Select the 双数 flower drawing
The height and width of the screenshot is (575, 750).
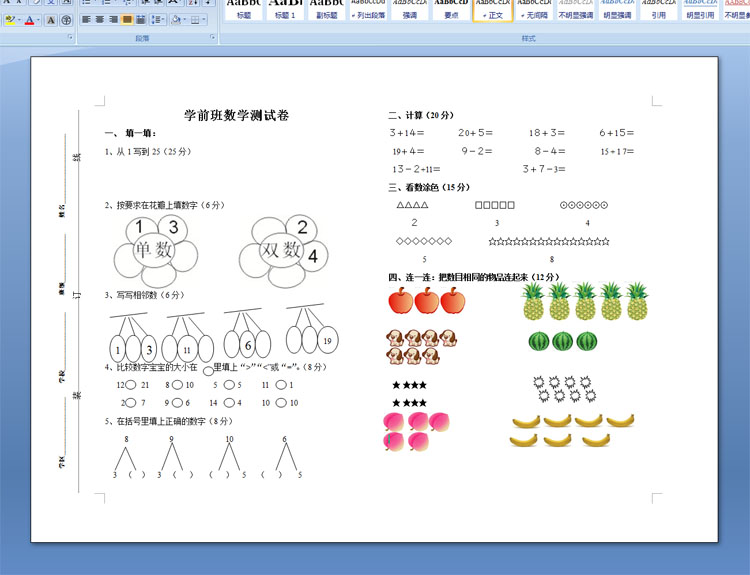284,251
